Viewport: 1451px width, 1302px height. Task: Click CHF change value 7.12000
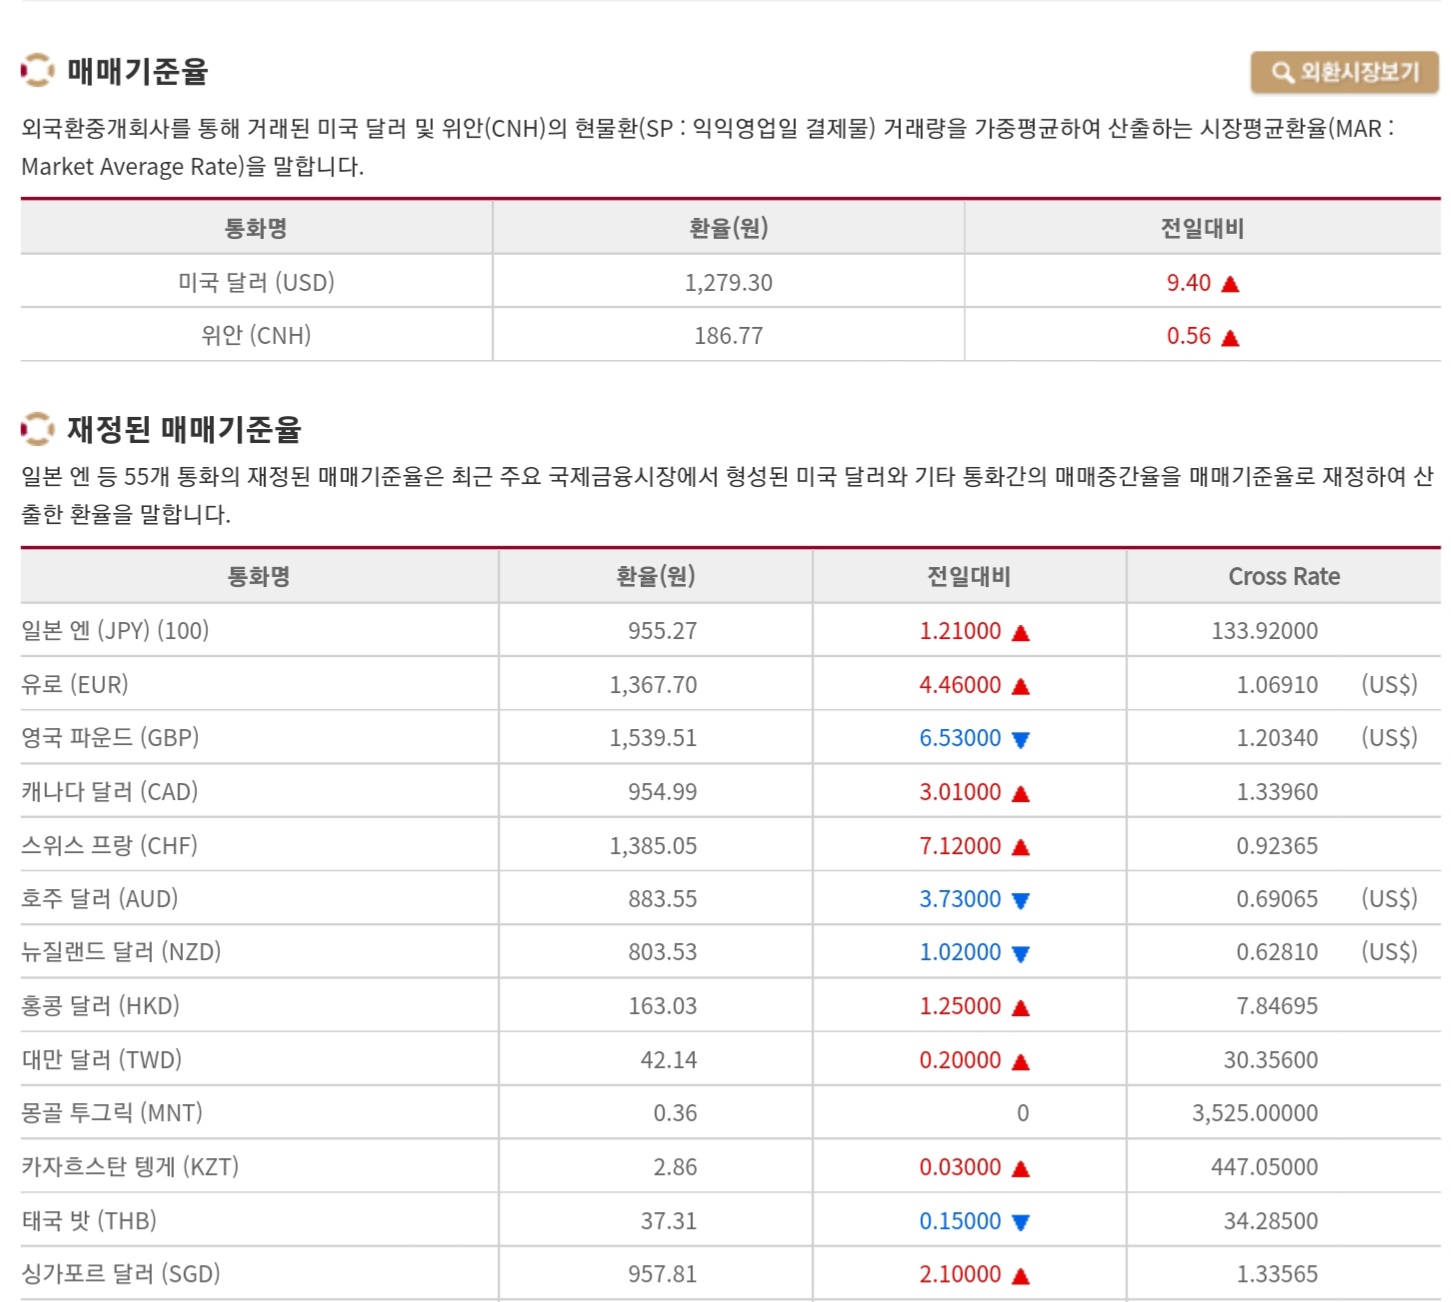960,846
